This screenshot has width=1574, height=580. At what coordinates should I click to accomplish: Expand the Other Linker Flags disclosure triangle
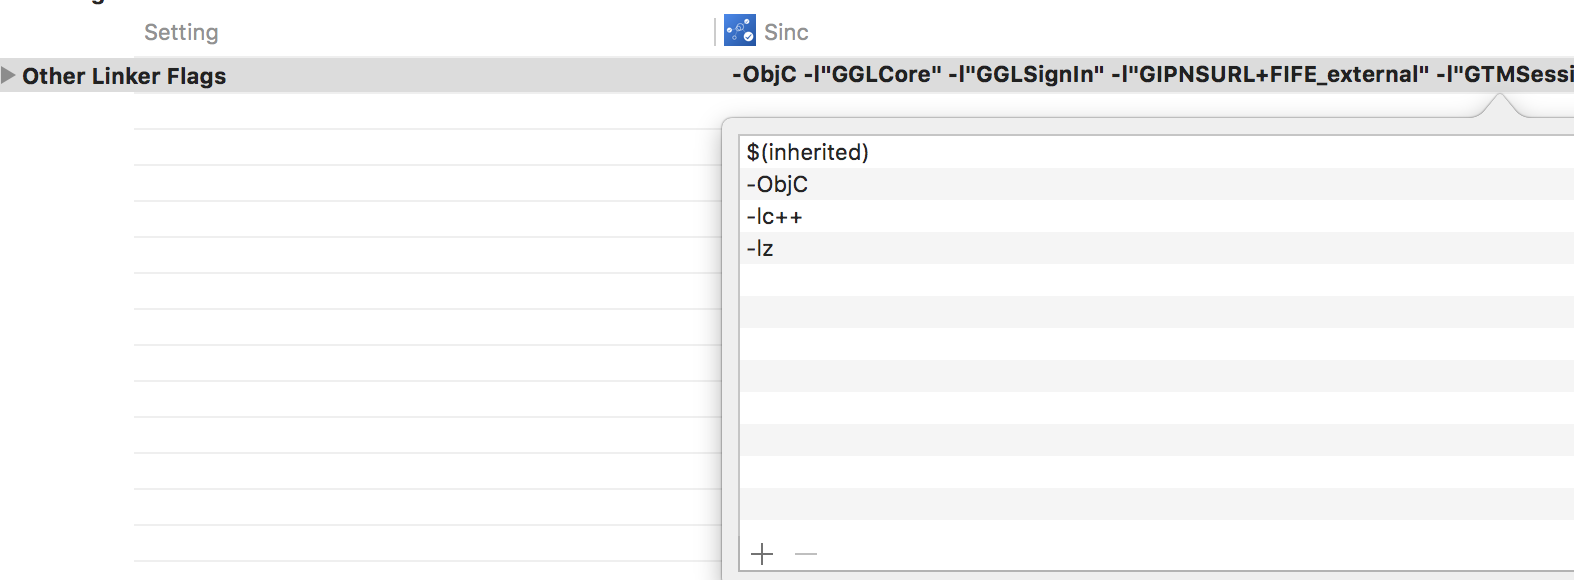(x=10, y=75)
